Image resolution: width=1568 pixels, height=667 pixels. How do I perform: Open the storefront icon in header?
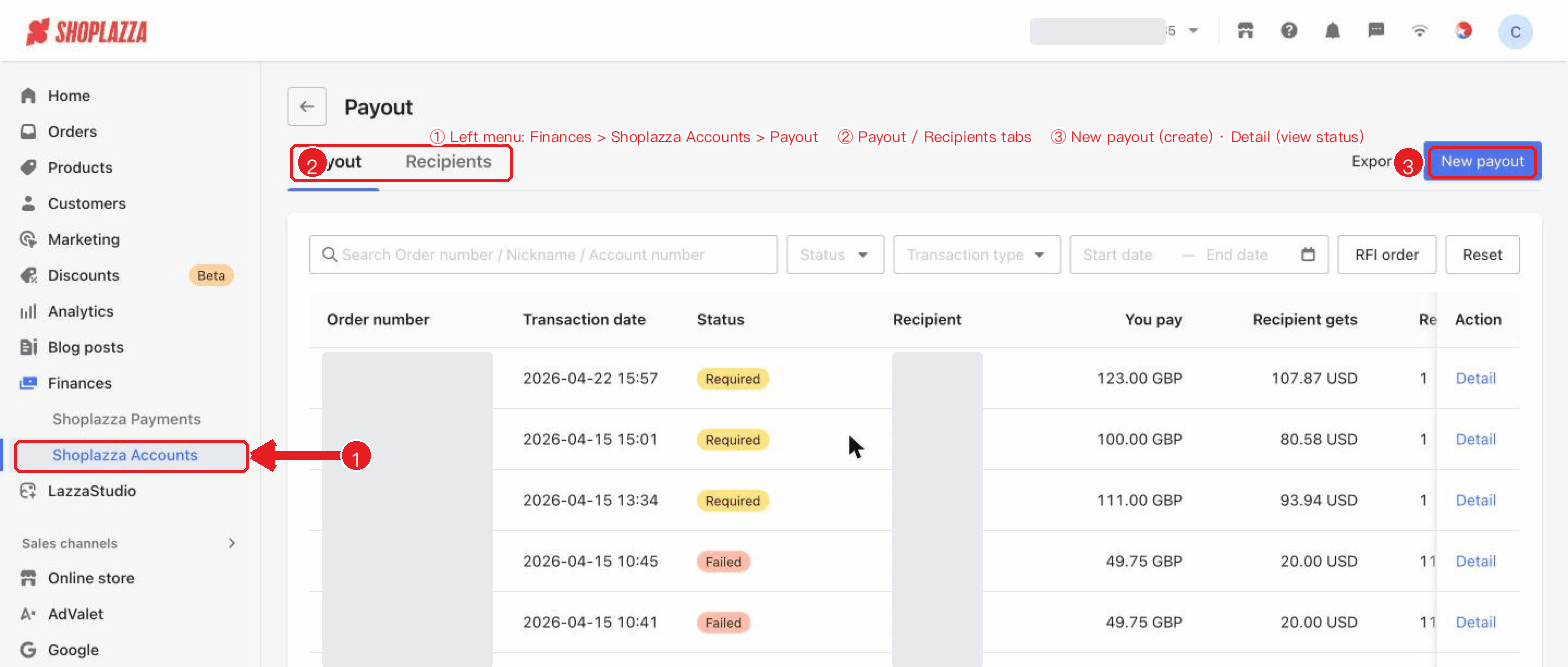pos(1245,31)
